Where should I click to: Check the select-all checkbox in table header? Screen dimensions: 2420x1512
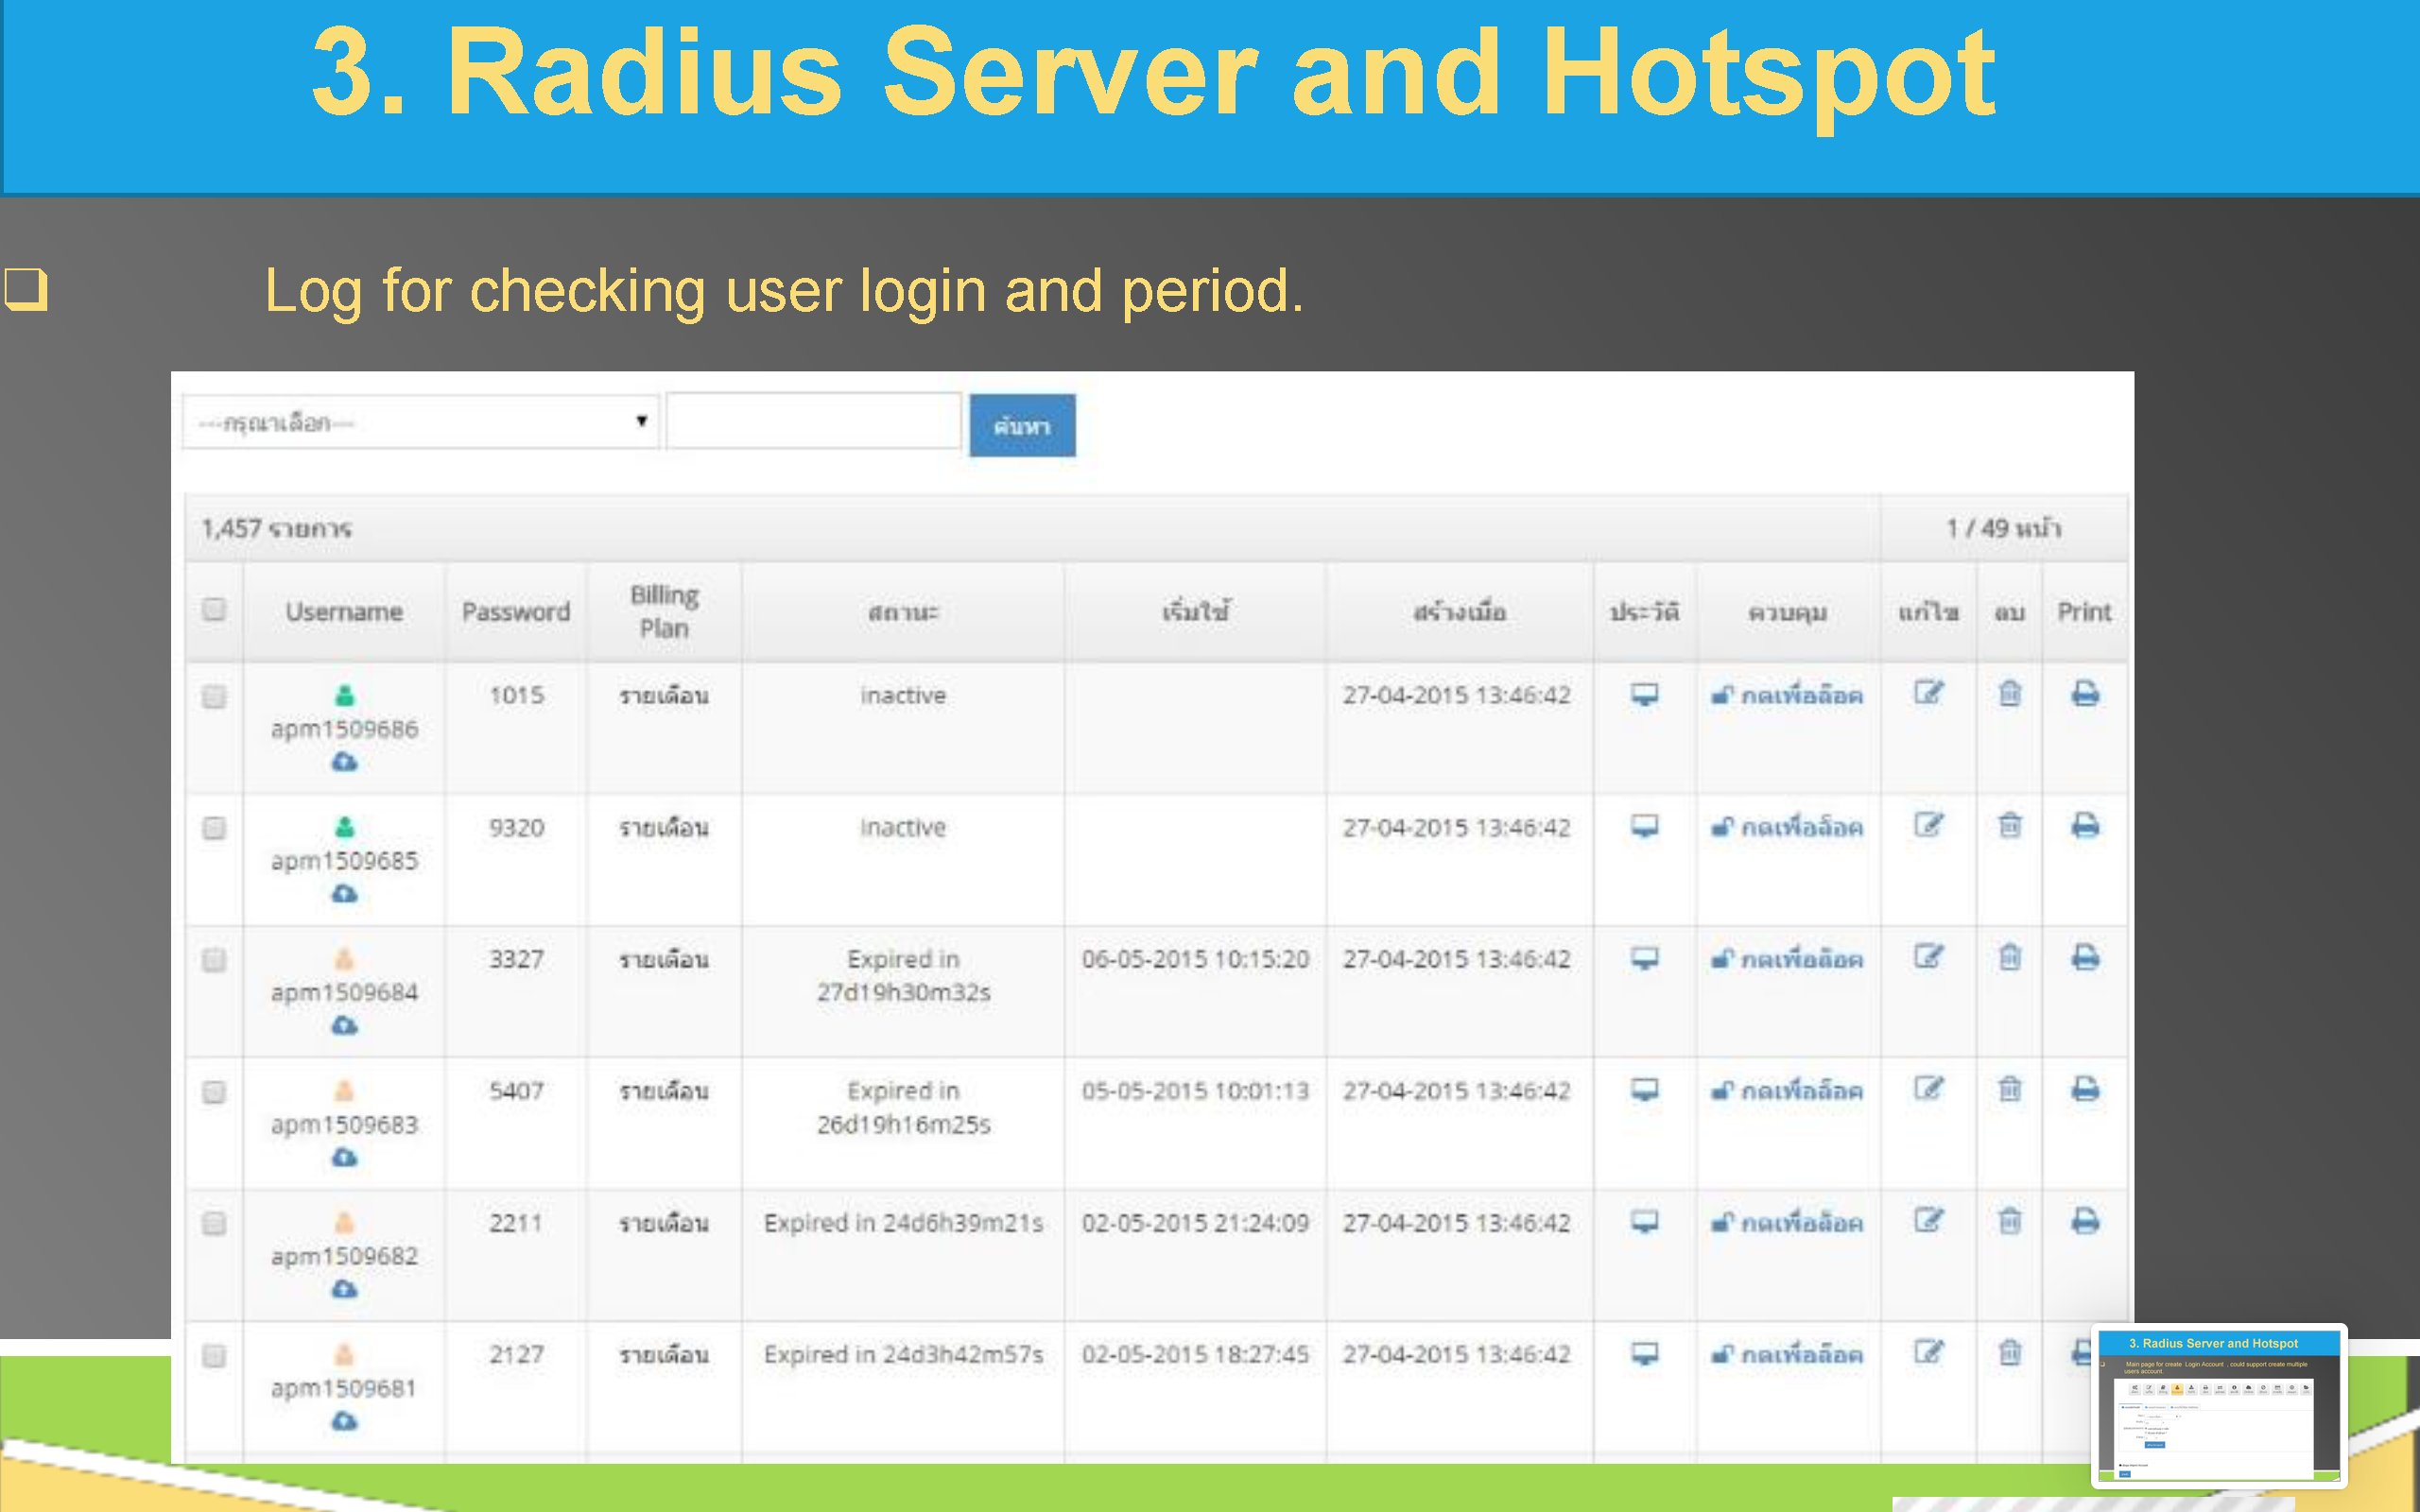[x=214, y=610]
